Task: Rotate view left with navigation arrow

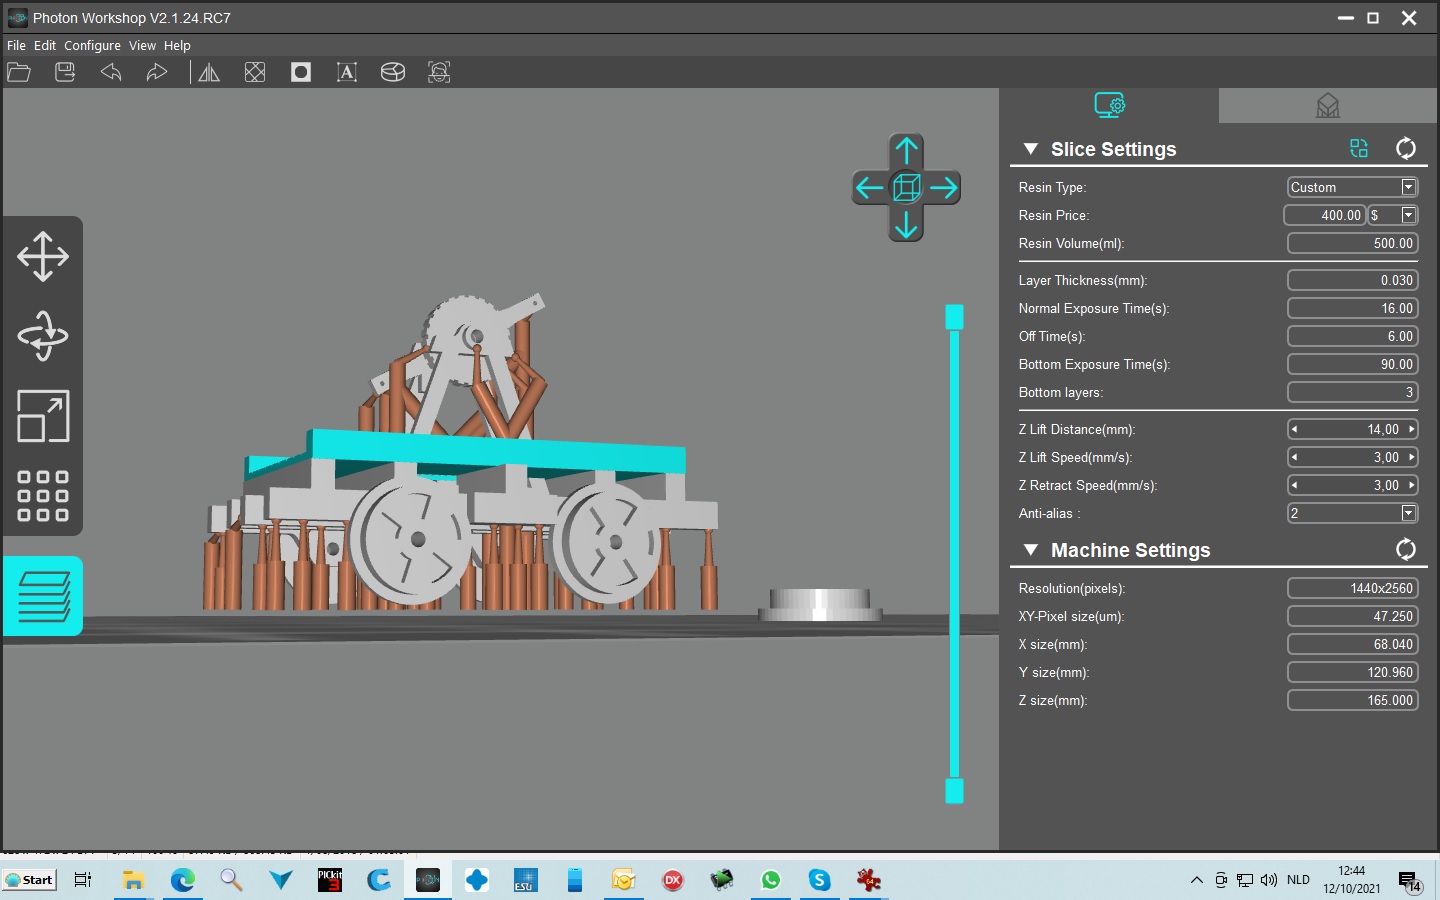Action: click(x=869, y=187)
